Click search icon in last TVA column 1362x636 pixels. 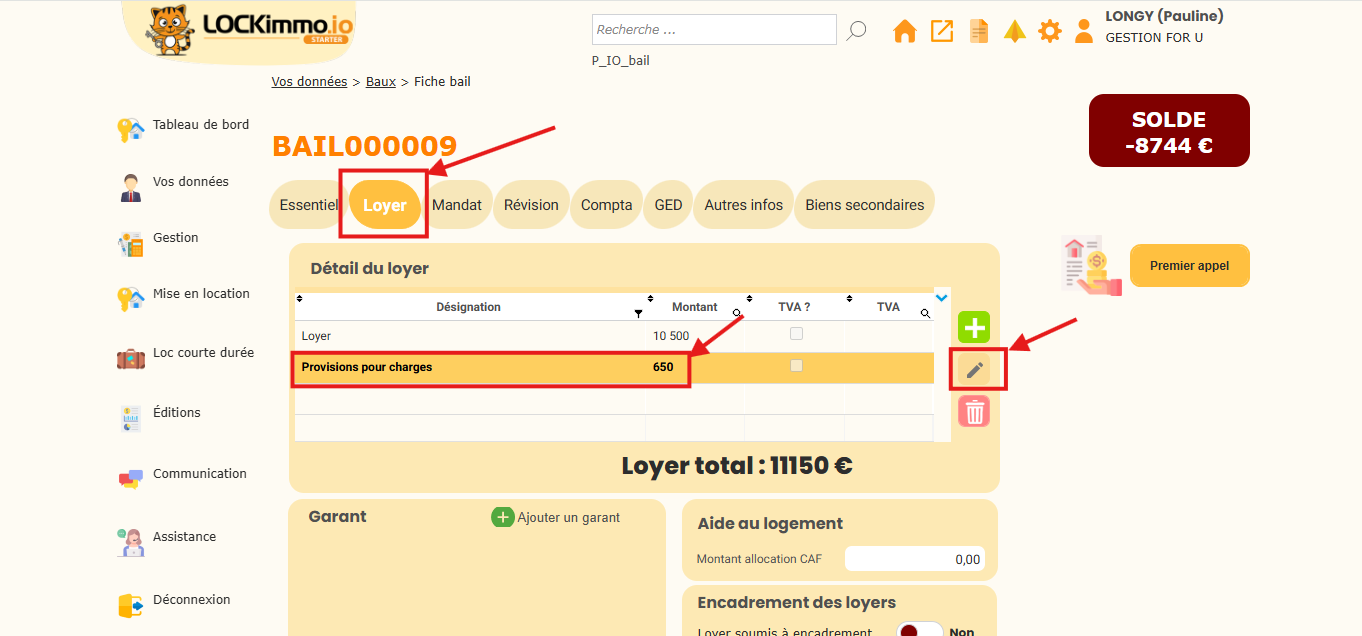(926, 314)
